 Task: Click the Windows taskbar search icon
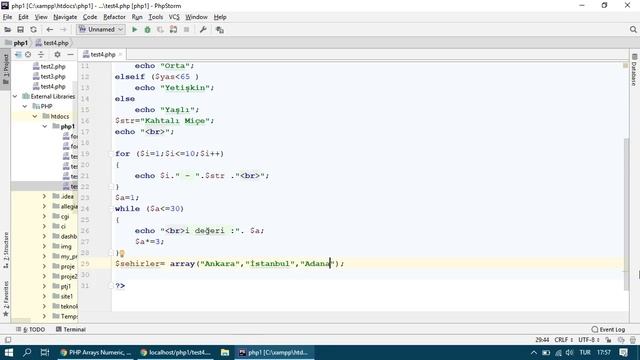click(x=27, y=353)
